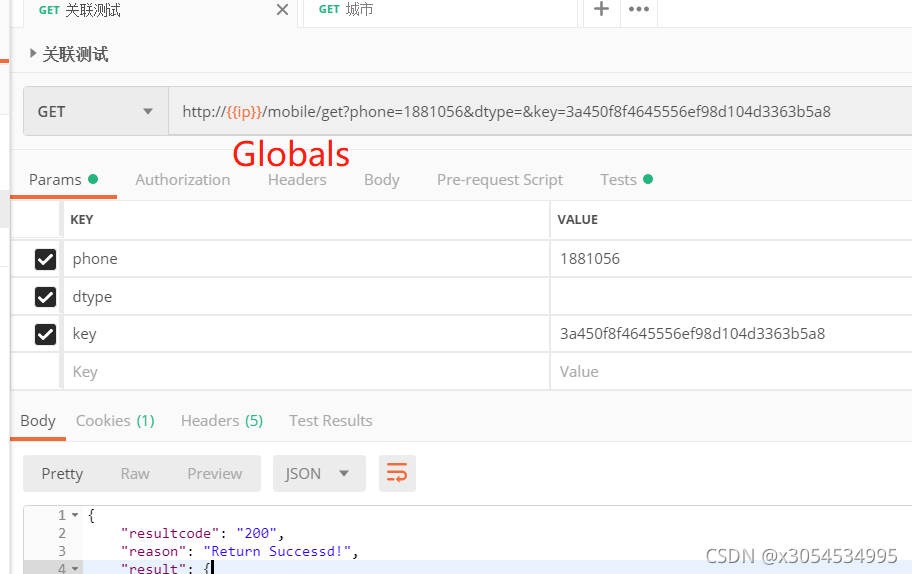Screen dimensions: 912x574
Task: Click the key parameter name cell
Action: tap(306, 334)
